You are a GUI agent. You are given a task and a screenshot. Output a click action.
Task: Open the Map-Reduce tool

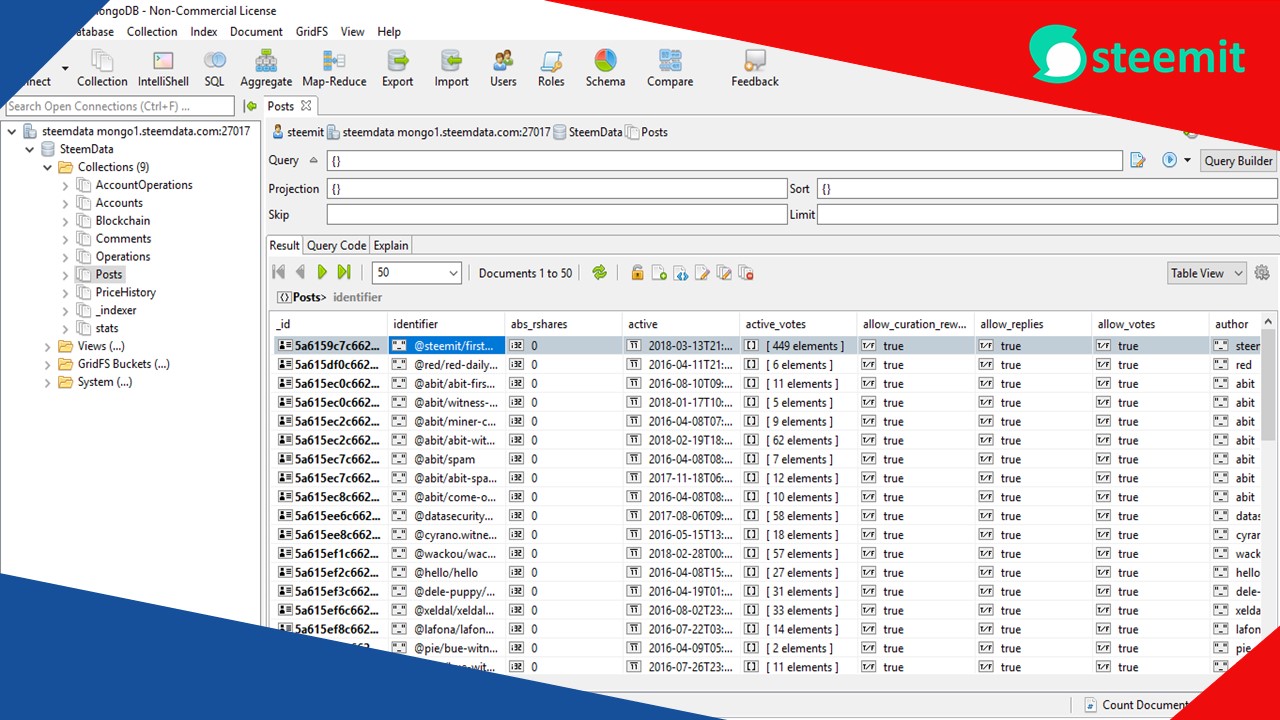334,69
